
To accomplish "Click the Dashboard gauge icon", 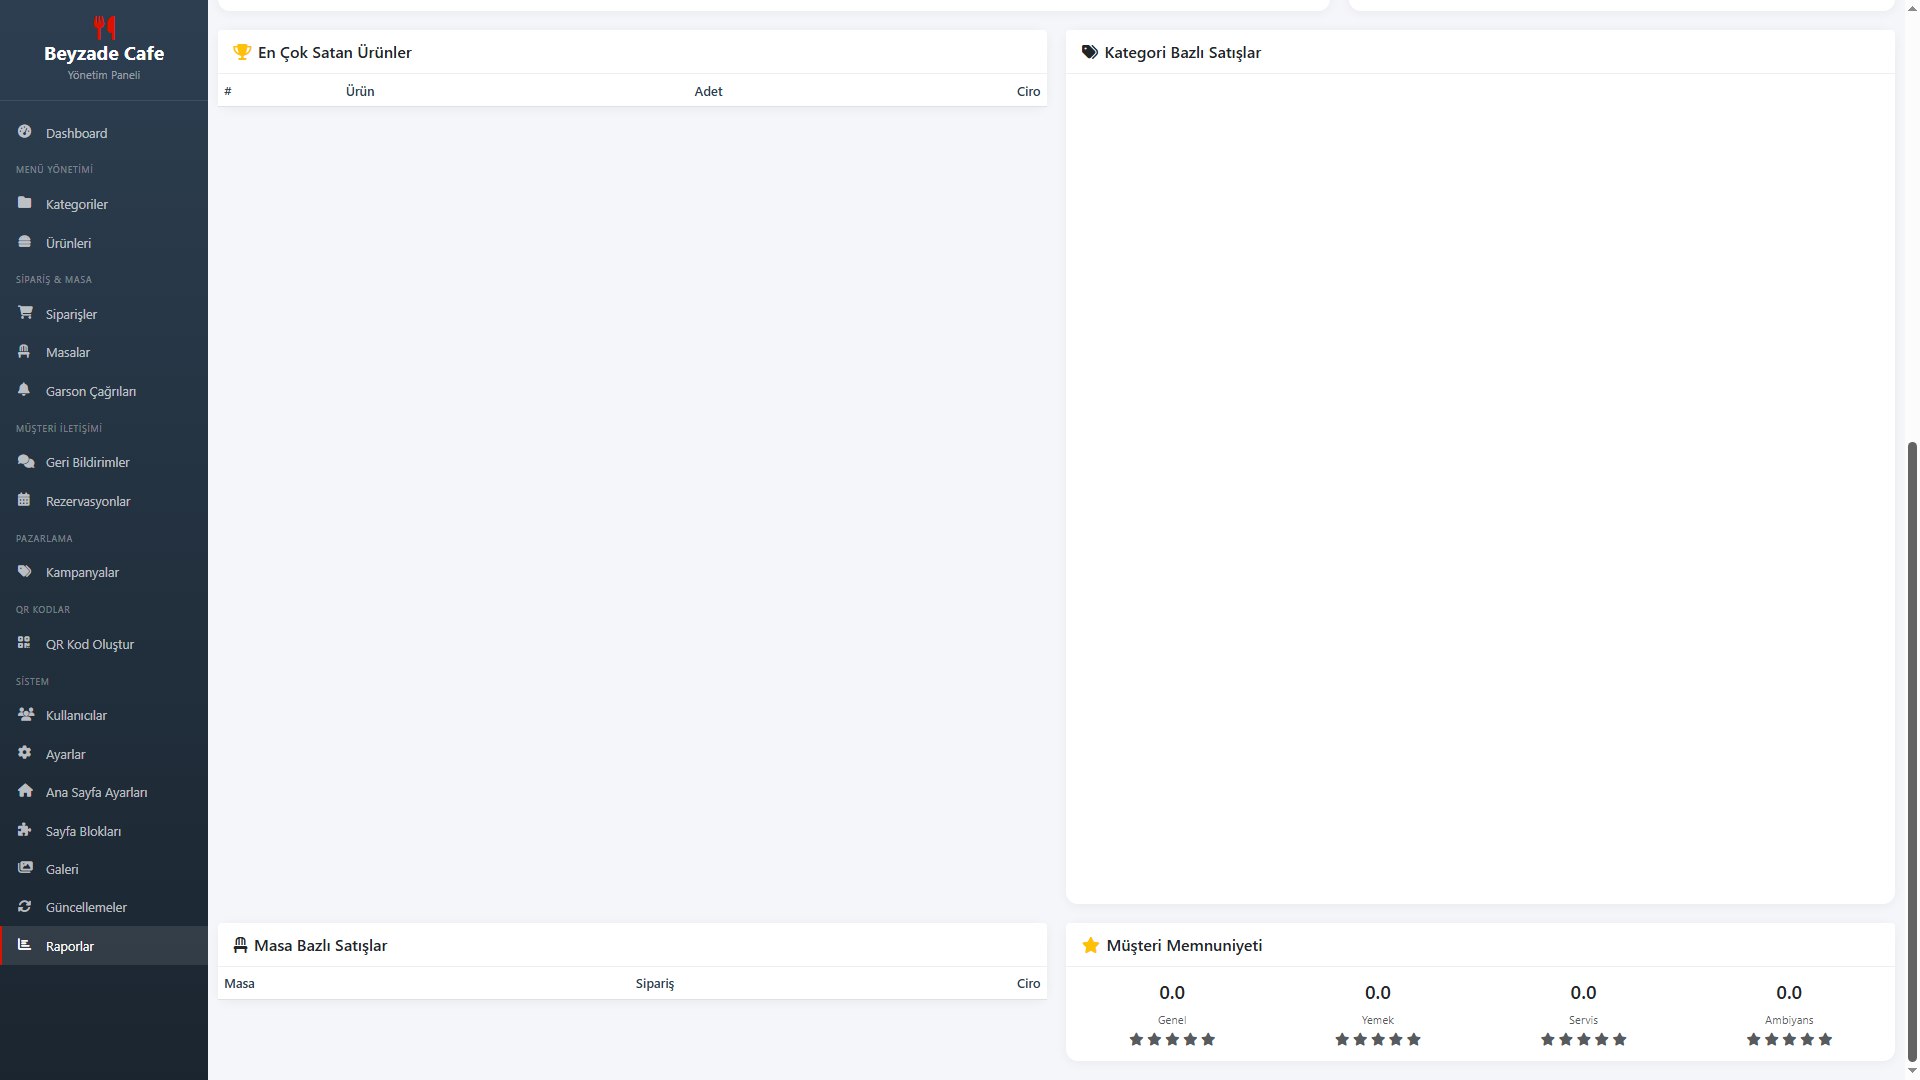I will point(25,132).
